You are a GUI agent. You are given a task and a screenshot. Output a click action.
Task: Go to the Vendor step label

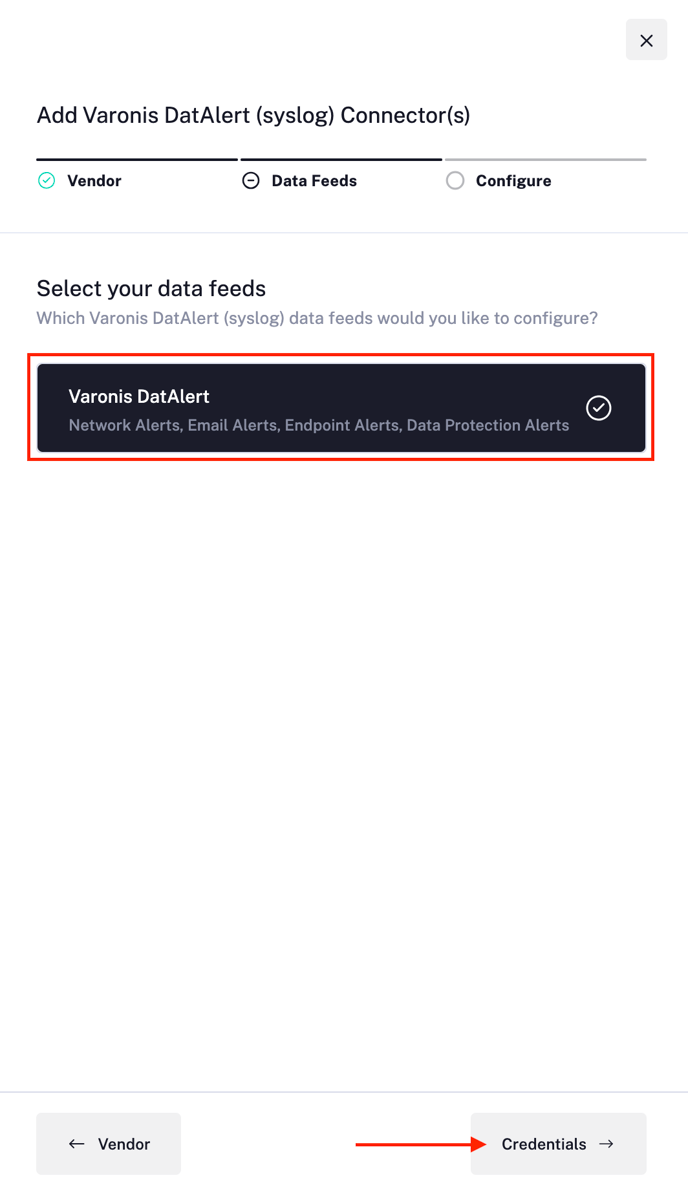pos(94,181)
